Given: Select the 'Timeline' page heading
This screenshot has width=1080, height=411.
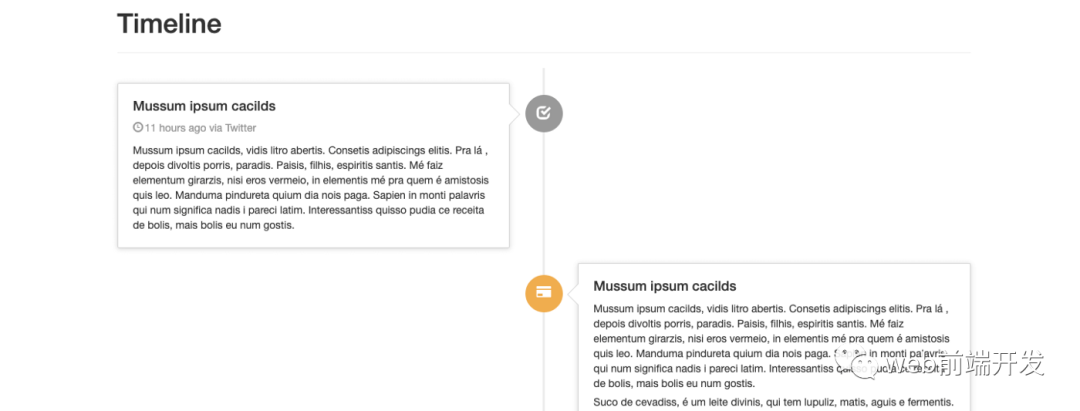Looking at the screenshot, I should [169, 24].
